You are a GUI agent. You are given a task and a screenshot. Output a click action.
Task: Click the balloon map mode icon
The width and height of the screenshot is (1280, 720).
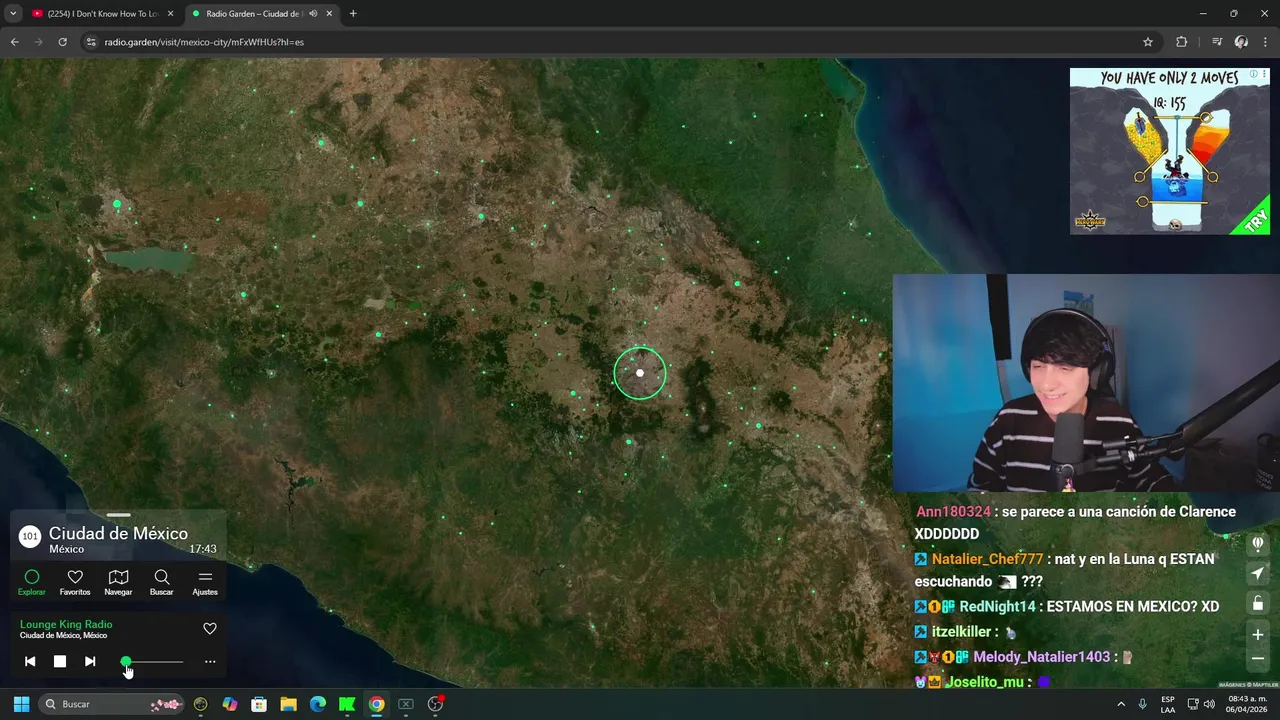(1258, 543)
